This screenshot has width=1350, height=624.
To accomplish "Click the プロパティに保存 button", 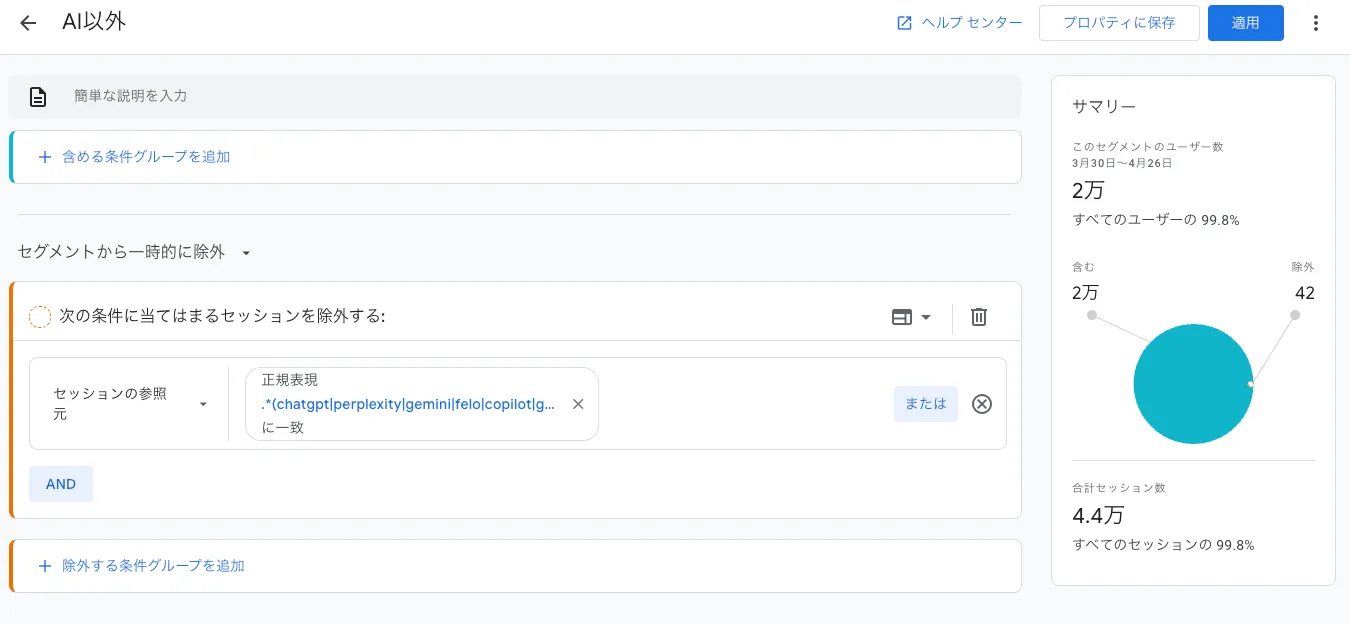I will click(1119, 22).
